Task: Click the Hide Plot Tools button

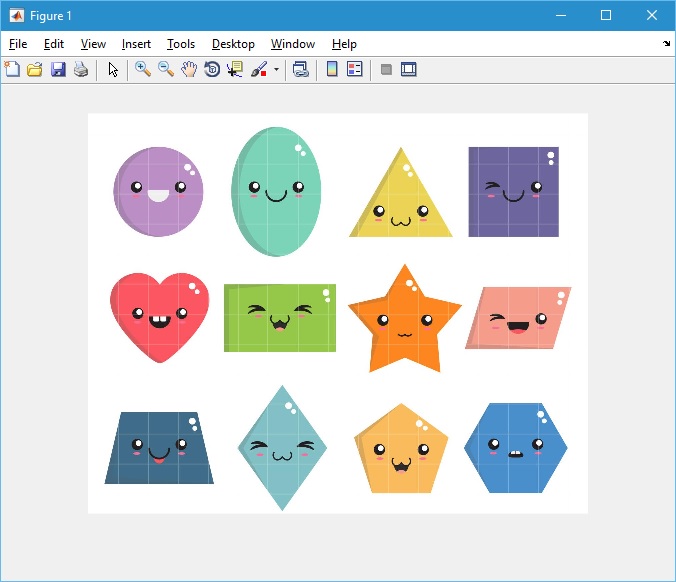Action: click(x=386, y=69)
